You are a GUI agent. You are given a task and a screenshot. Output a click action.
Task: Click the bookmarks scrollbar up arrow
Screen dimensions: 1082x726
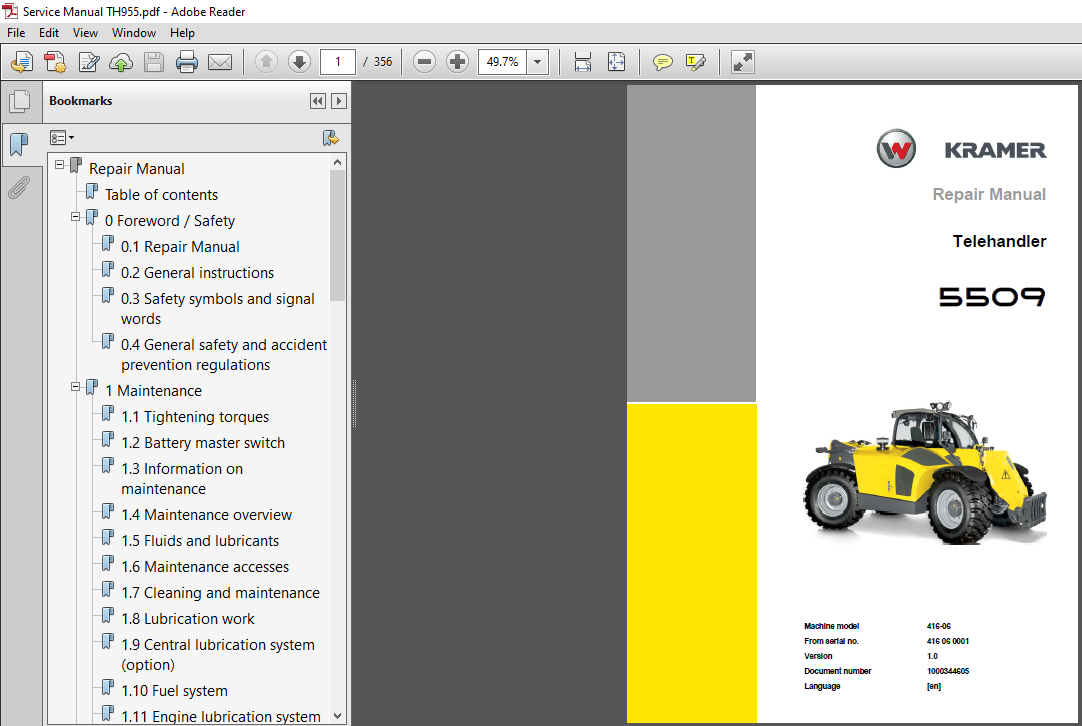337,162
